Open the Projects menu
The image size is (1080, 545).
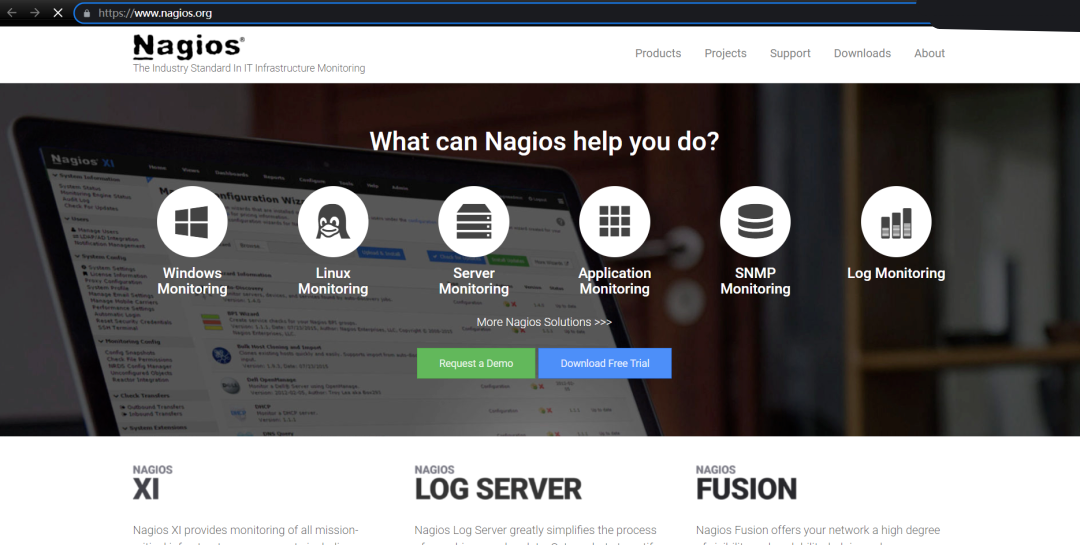pos(725,53)
